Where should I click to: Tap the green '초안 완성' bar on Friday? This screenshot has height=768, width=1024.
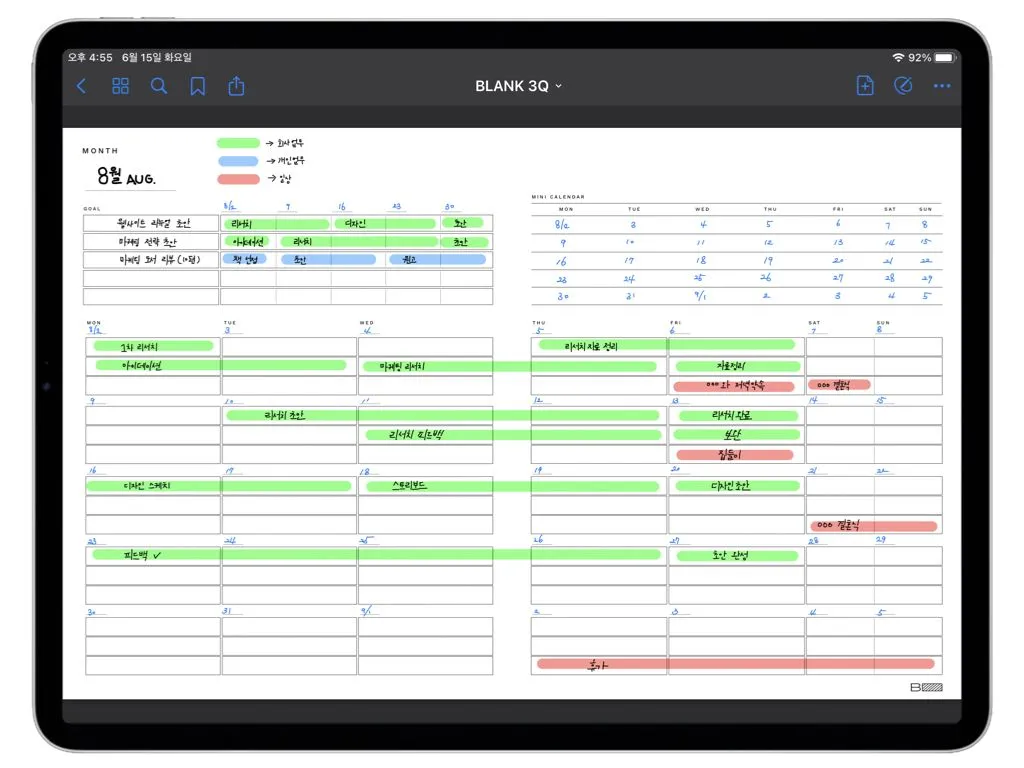click(x=737, y=556)
